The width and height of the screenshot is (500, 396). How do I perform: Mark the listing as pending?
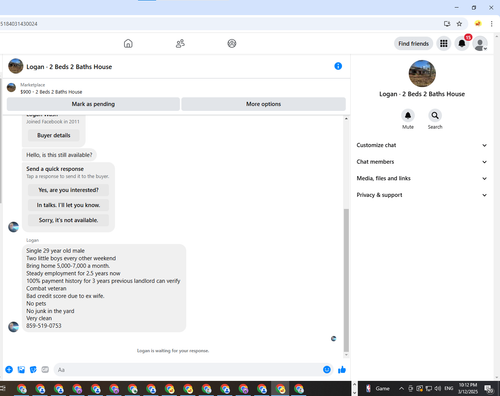pyautogui.click(x=93, y=104)
